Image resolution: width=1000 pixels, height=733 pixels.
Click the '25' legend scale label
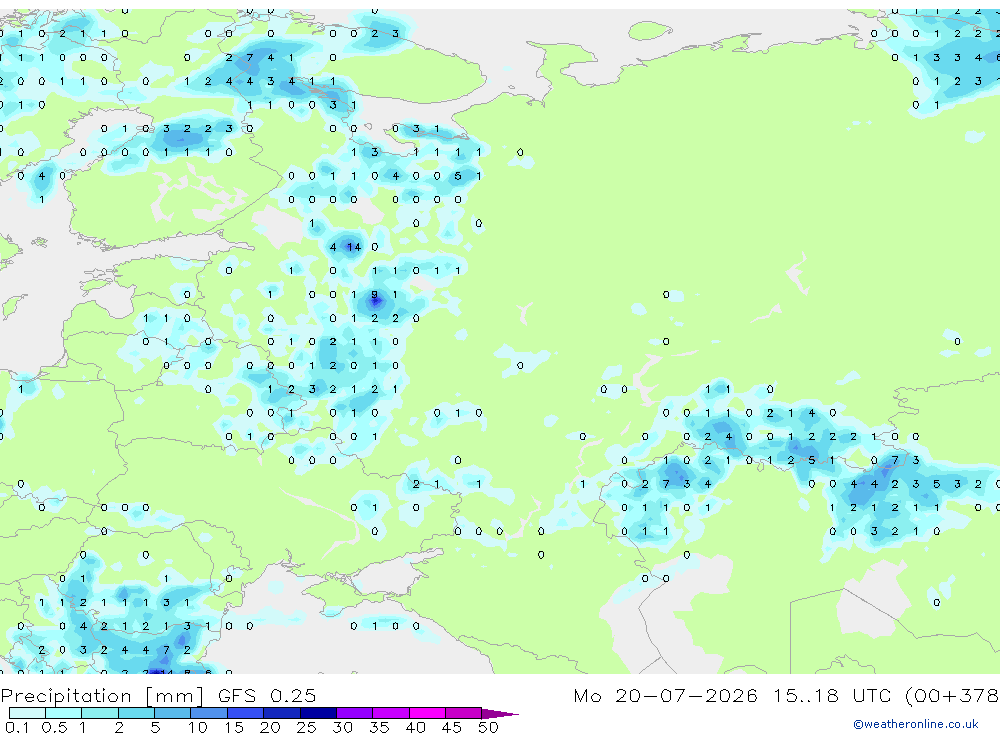pyautogui.click(x=306, y=727)
